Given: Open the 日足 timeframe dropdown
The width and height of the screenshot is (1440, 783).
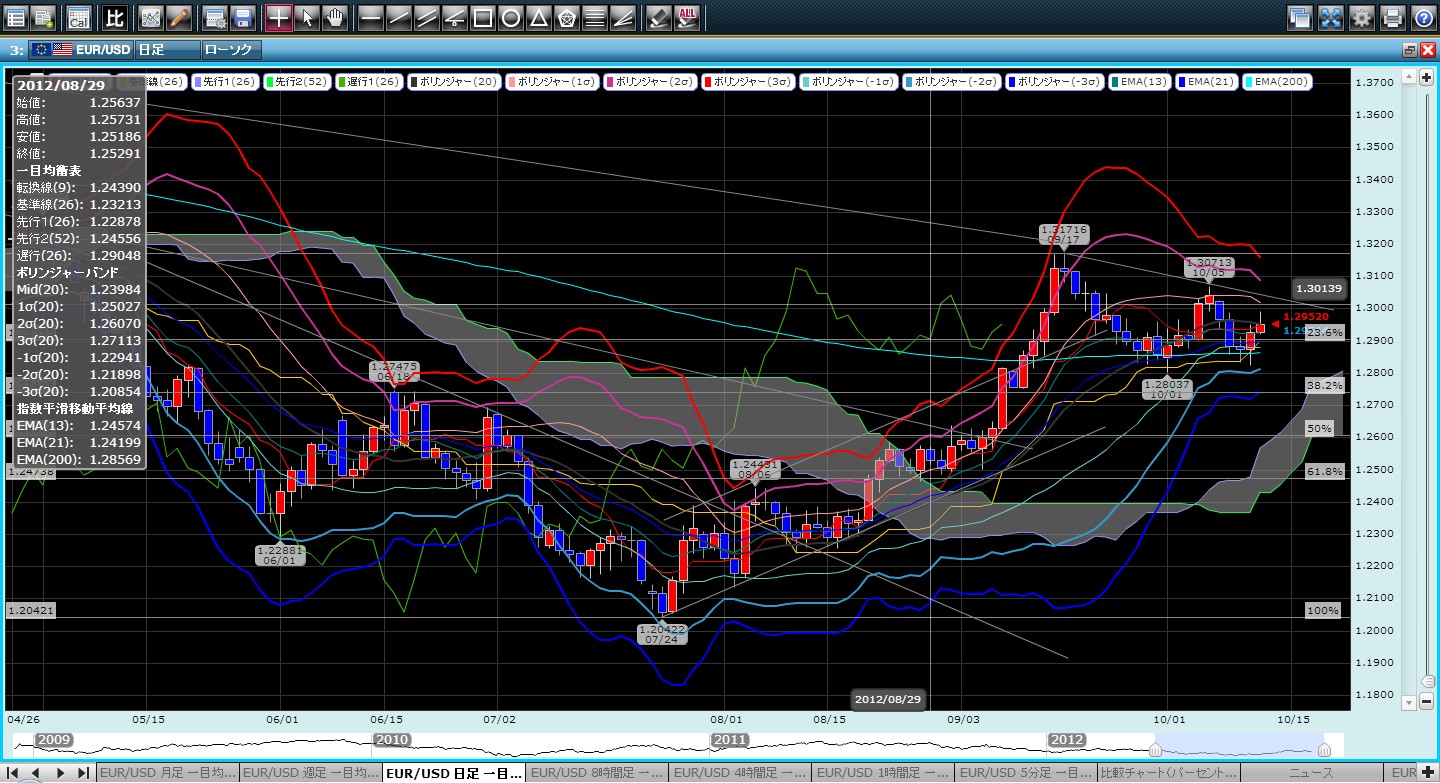Looking at the screenshot, I should tap(165, 49).
